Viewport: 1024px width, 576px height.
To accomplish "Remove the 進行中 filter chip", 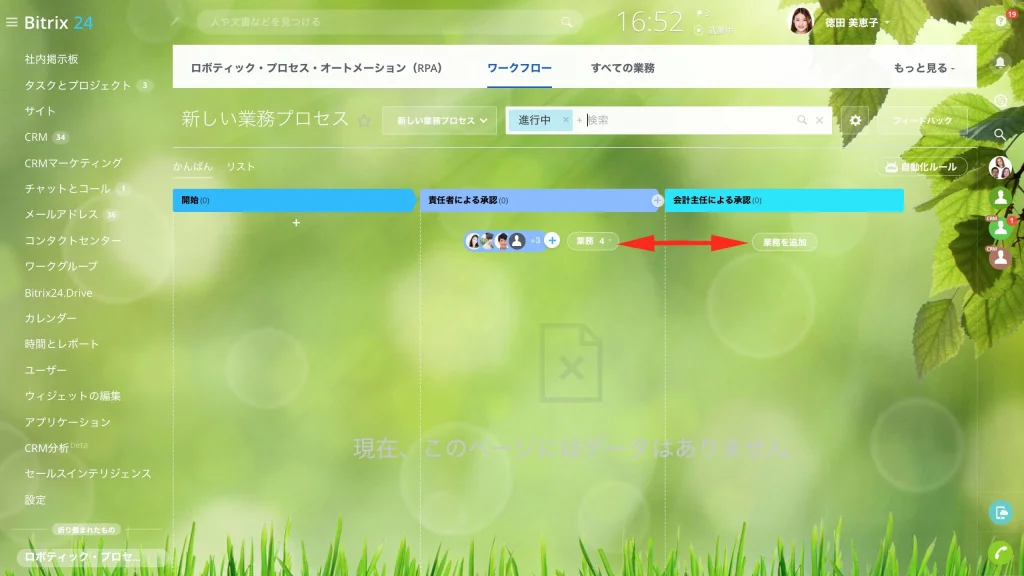I will [566, 120].
